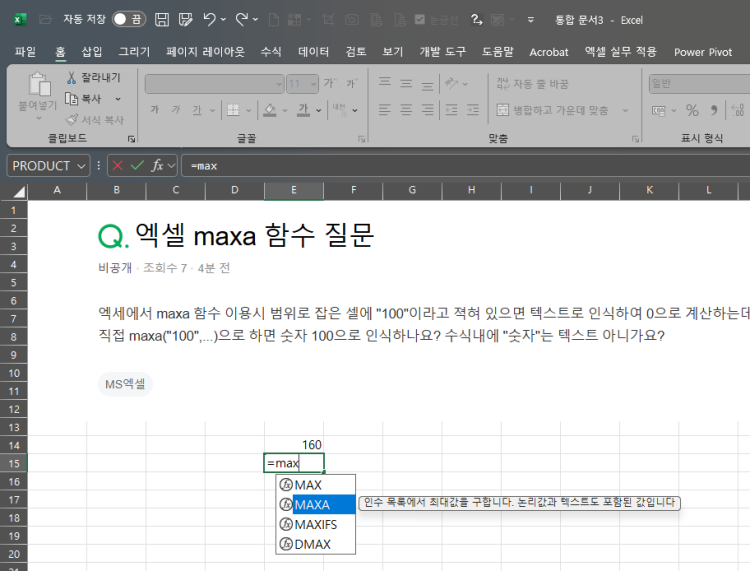Click 자동 줄 바꿈 wrap text

pyautogui.click(x=532, y=84)
